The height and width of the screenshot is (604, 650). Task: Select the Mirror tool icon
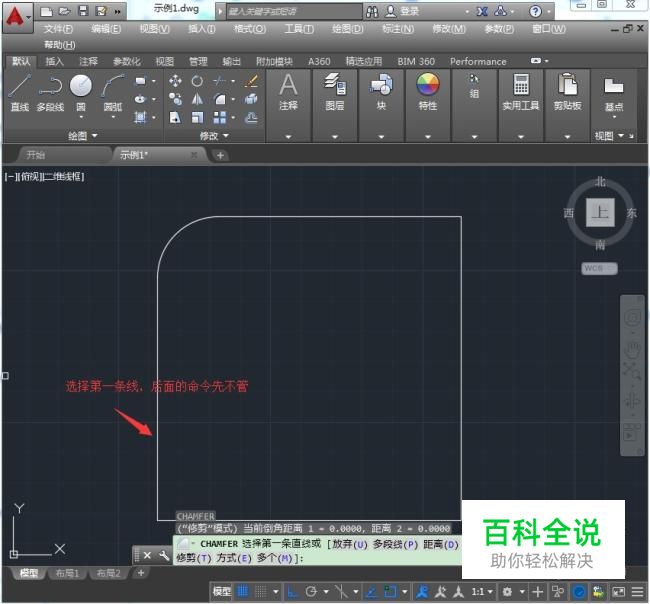click(197, 99)
